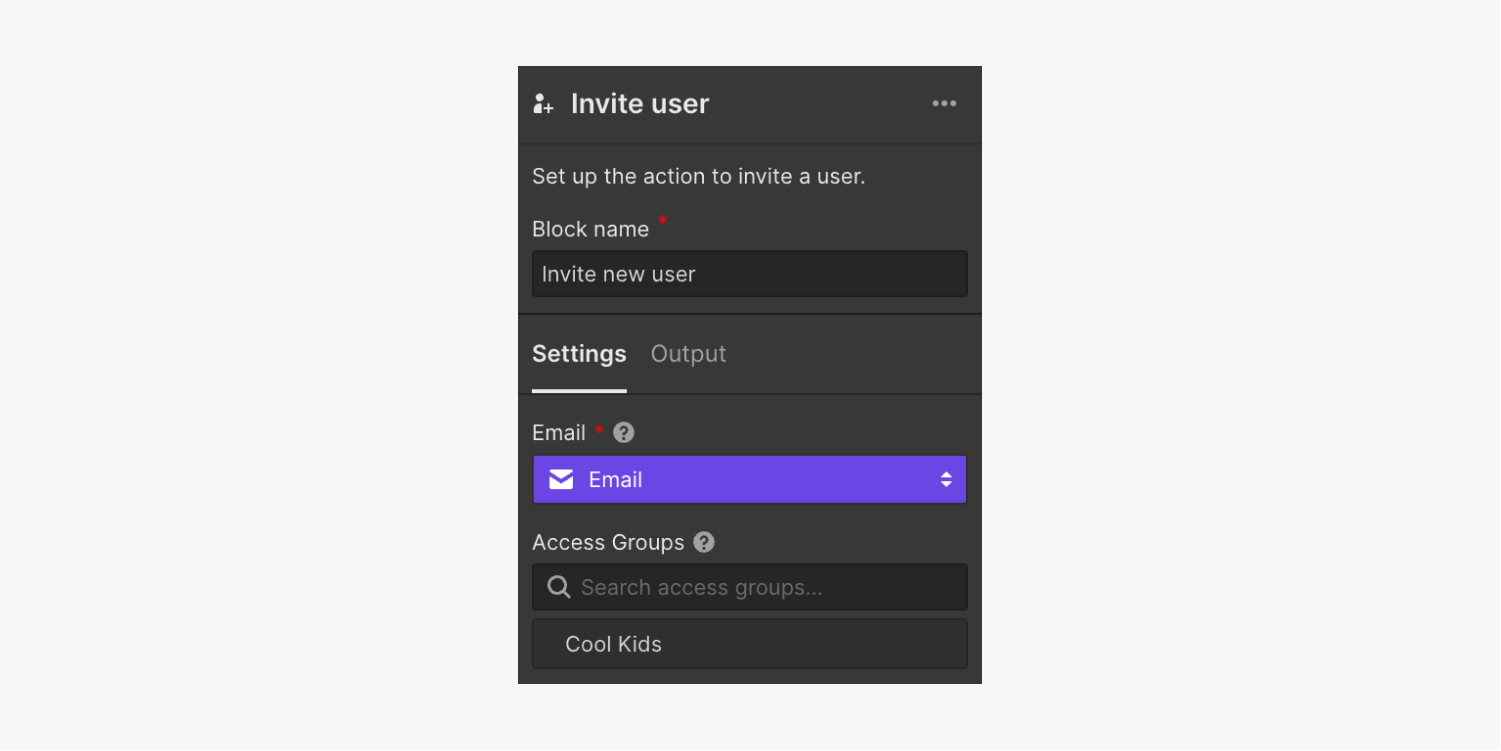Select the Cool Kids access group

pyautogui.click(x=749, y=644)
